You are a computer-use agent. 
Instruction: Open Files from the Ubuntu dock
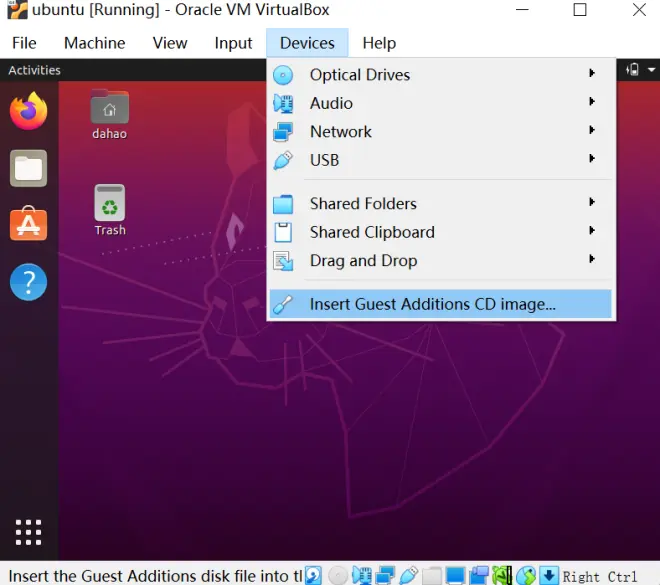pos(29,168)
